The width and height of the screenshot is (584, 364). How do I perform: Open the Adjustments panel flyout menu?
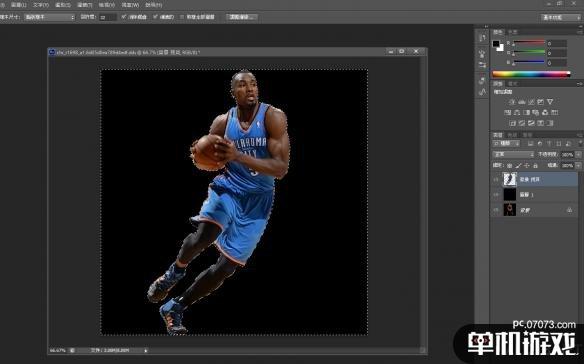[580, 84]
